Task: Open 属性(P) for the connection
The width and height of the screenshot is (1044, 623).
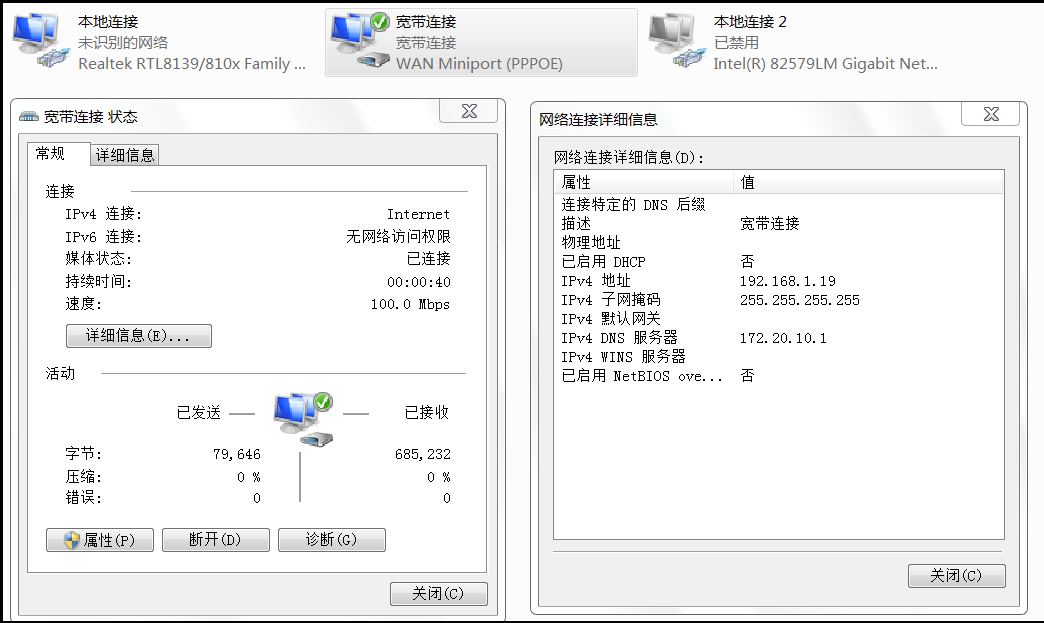Action: pyautogui.click(x=99, y=539)
